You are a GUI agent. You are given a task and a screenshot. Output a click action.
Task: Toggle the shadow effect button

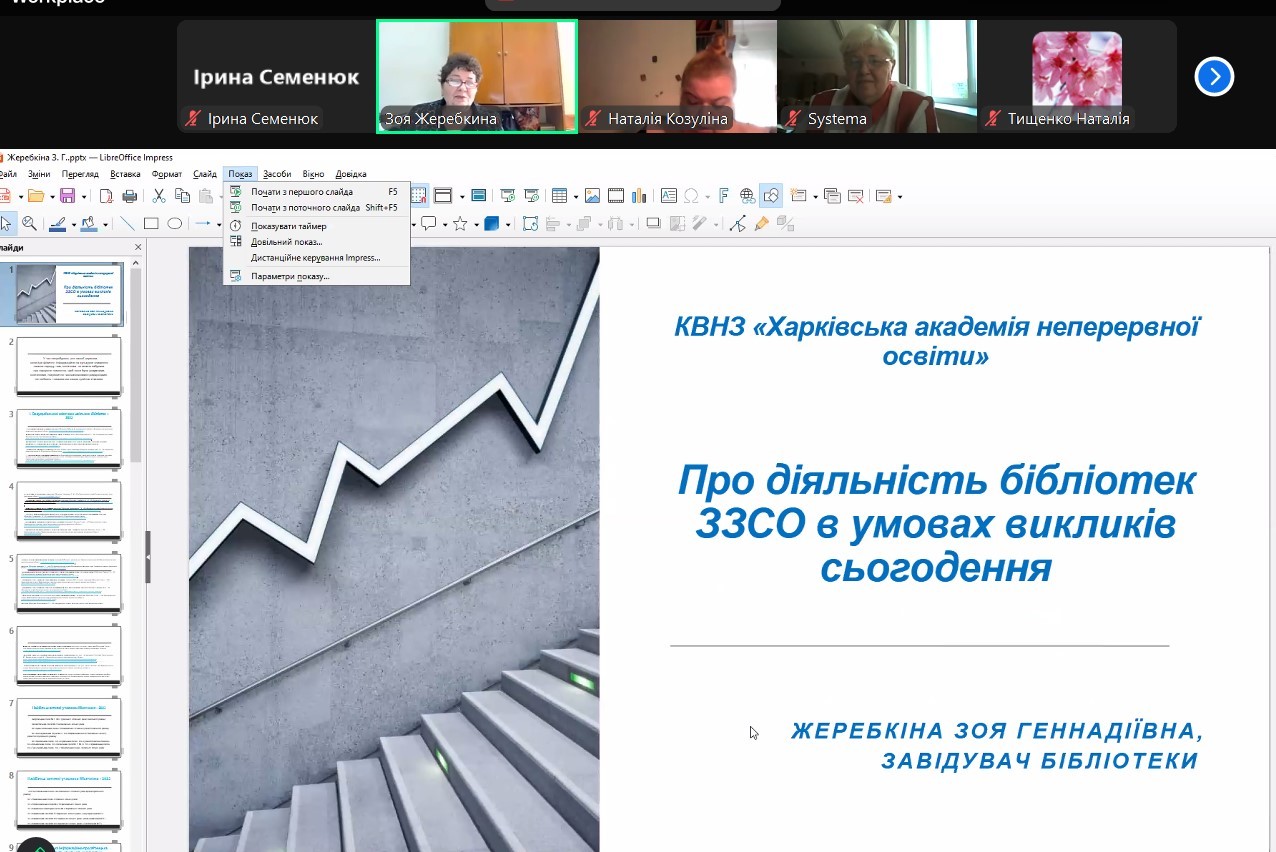(653, 224)
